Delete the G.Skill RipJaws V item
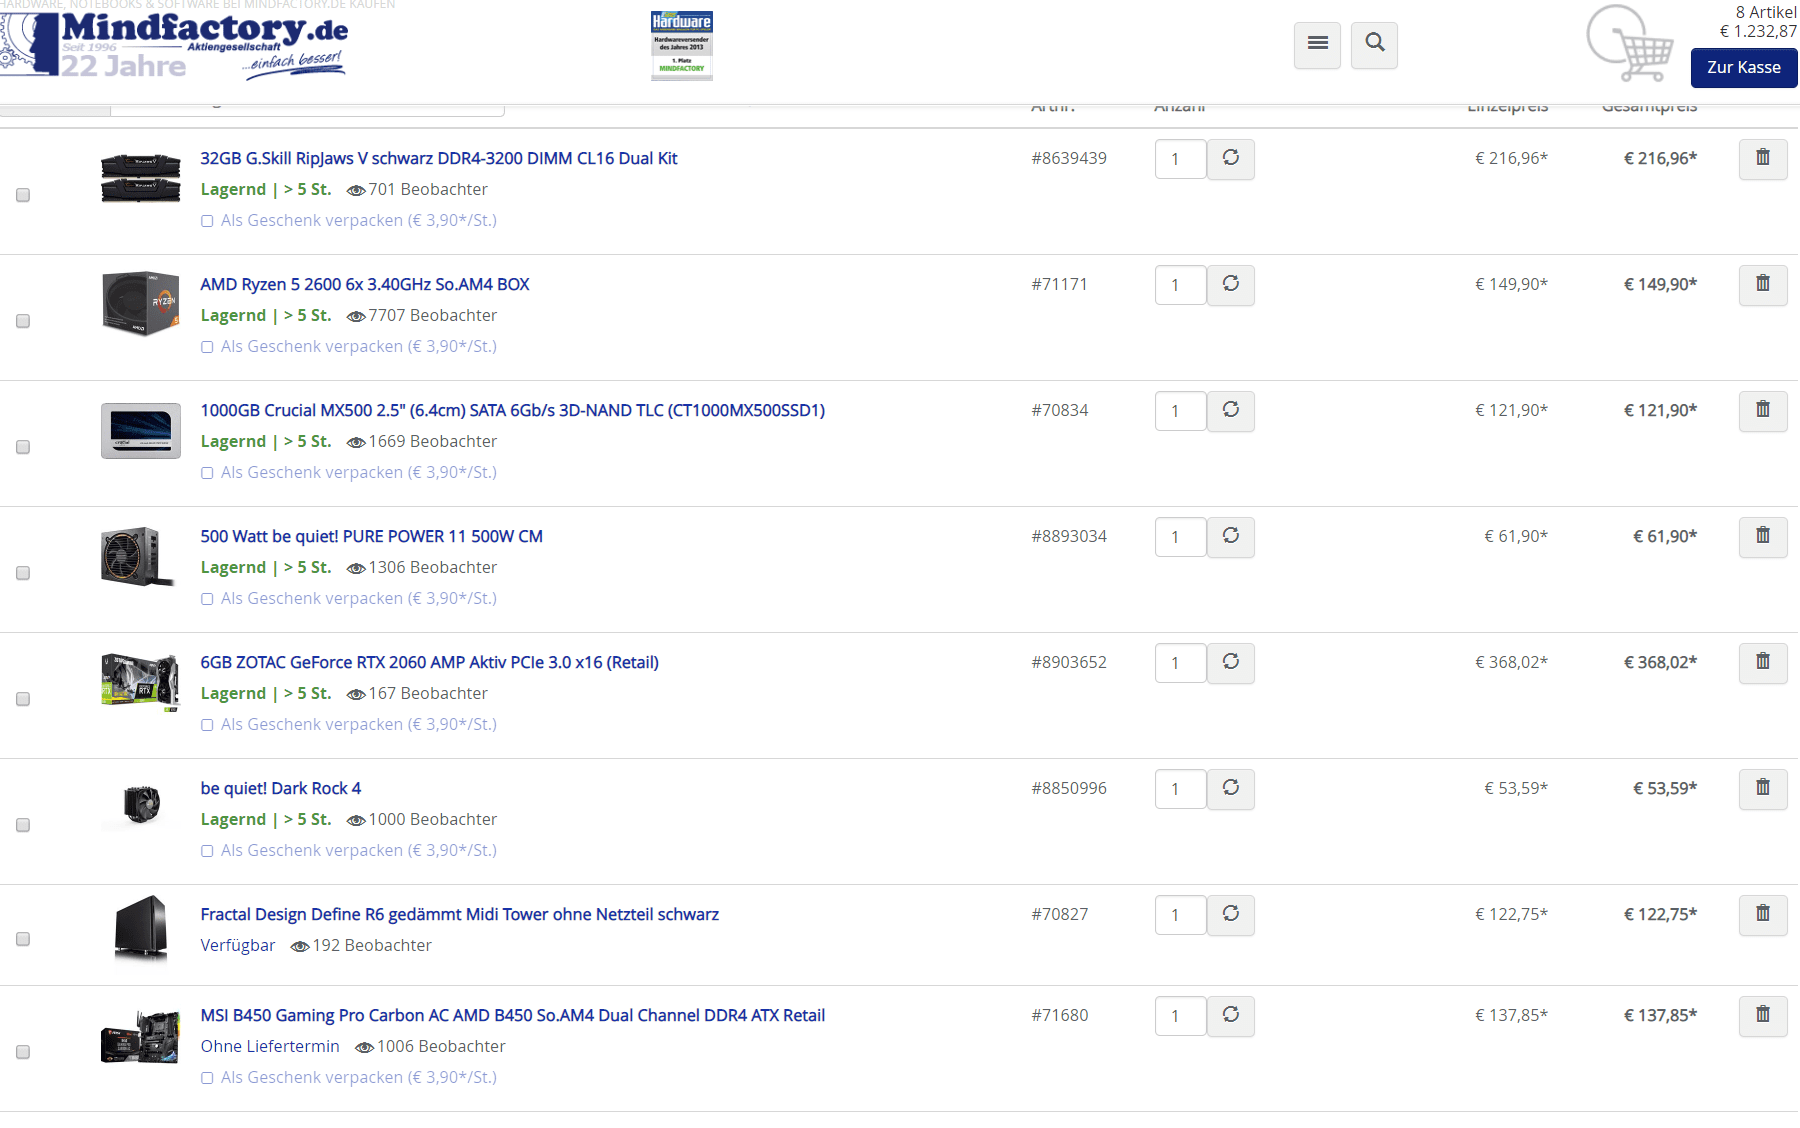Viewport: 1800px width, 1128px height. (x=1763, y=159)
